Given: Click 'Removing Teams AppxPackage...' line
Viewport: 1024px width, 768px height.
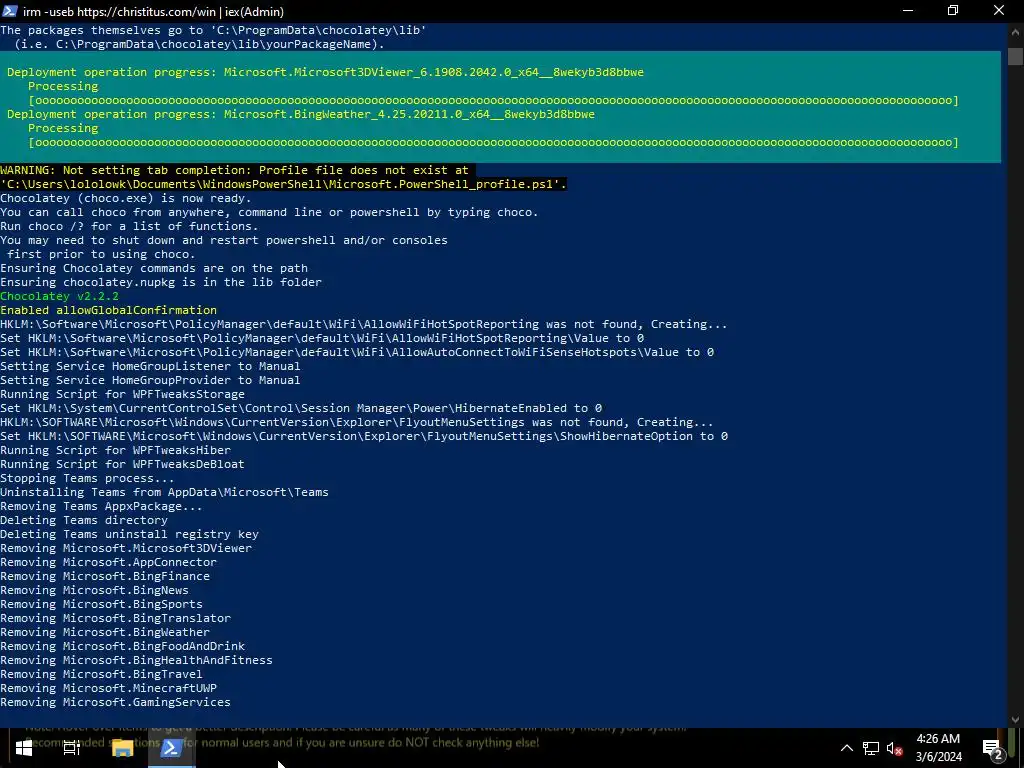Looking at the screenshot, I should tap(101, 506).
